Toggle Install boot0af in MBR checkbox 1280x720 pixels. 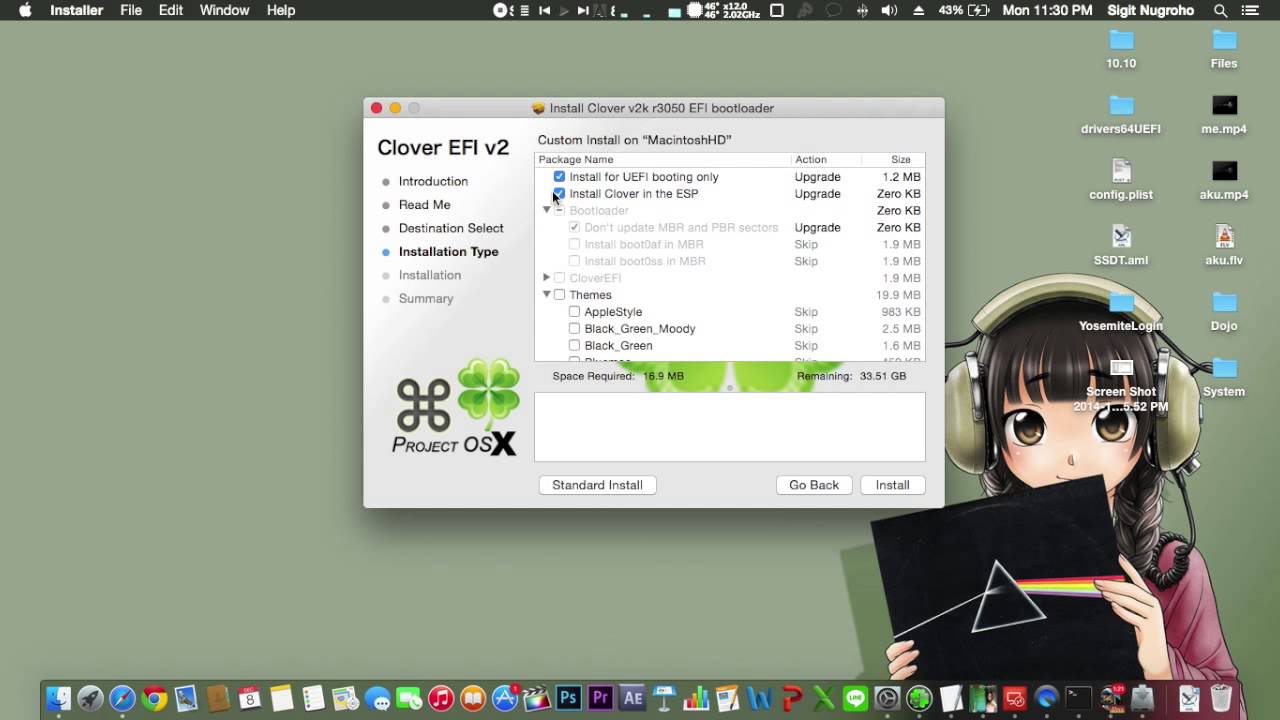[574, 245]
